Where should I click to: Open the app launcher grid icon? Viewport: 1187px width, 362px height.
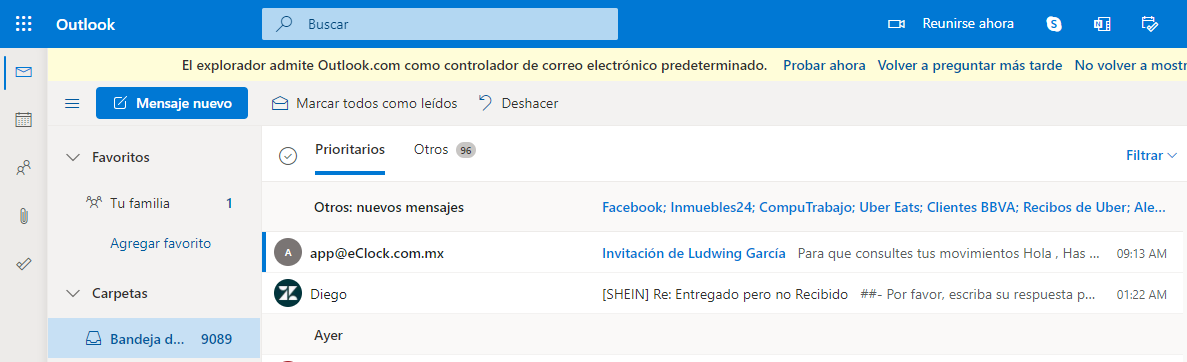click(23, 23)
